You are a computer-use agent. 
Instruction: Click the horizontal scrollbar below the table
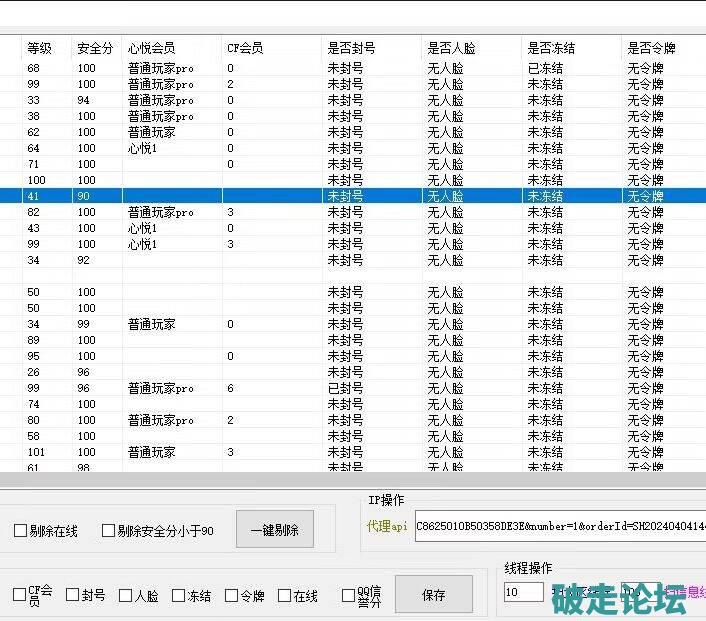click(x=350, y=480)
